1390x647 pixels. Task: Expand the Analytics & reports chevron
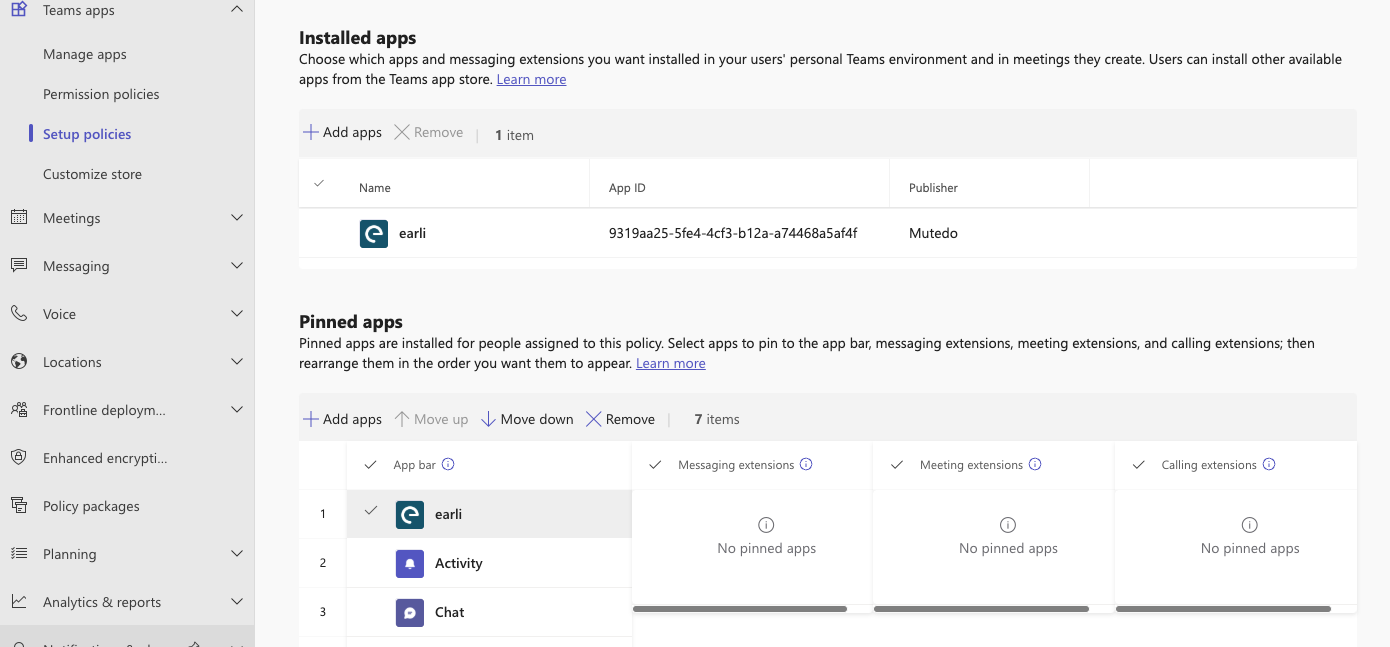(x=237, y=602)
